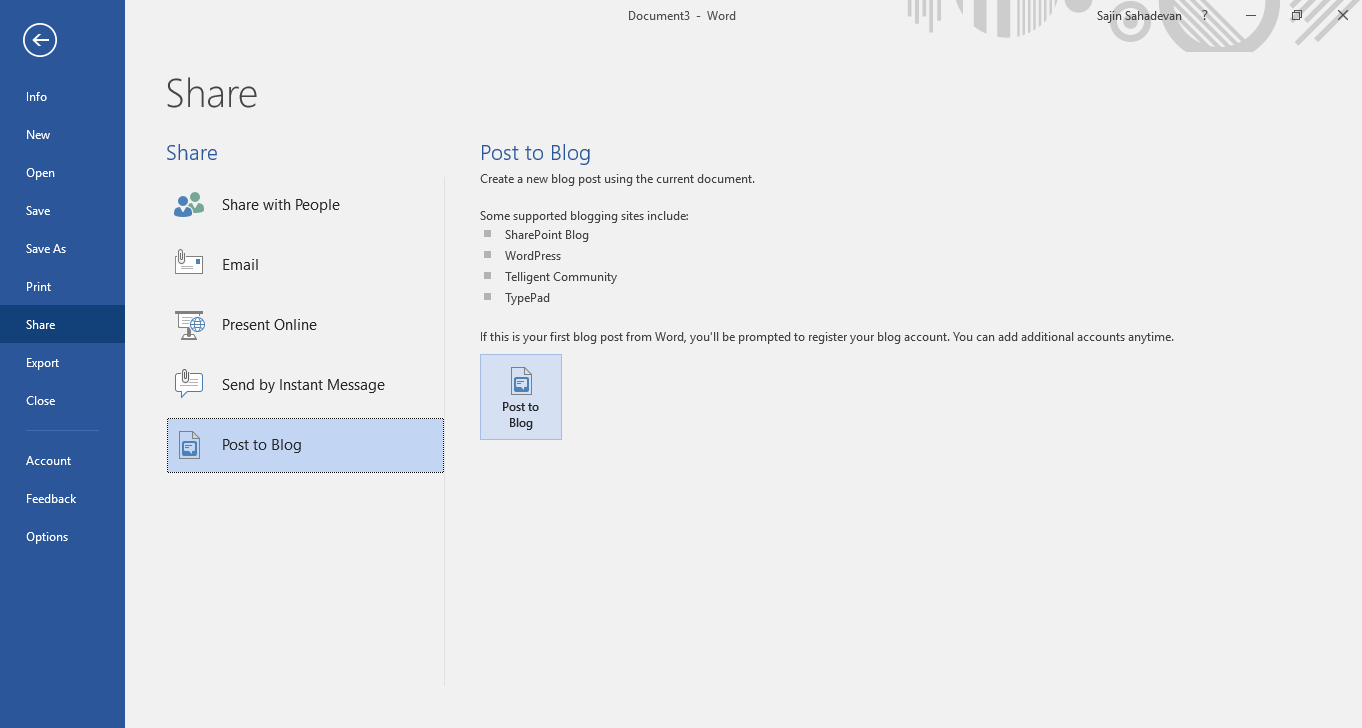Image resolution: width=1362 pixels, height=728 pixels.
Task: Click the back arrow circle icon
Action: tap(40, 40)
